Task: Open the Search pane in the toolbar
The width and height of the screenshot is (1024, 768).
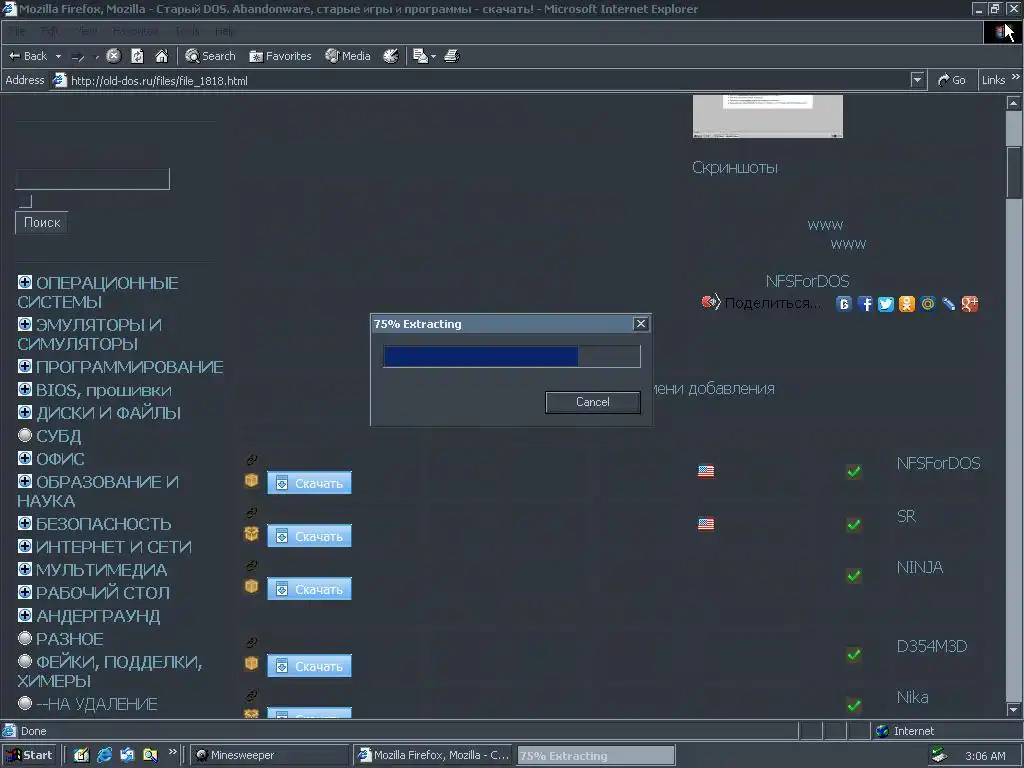Action: [x=210, y=56]
